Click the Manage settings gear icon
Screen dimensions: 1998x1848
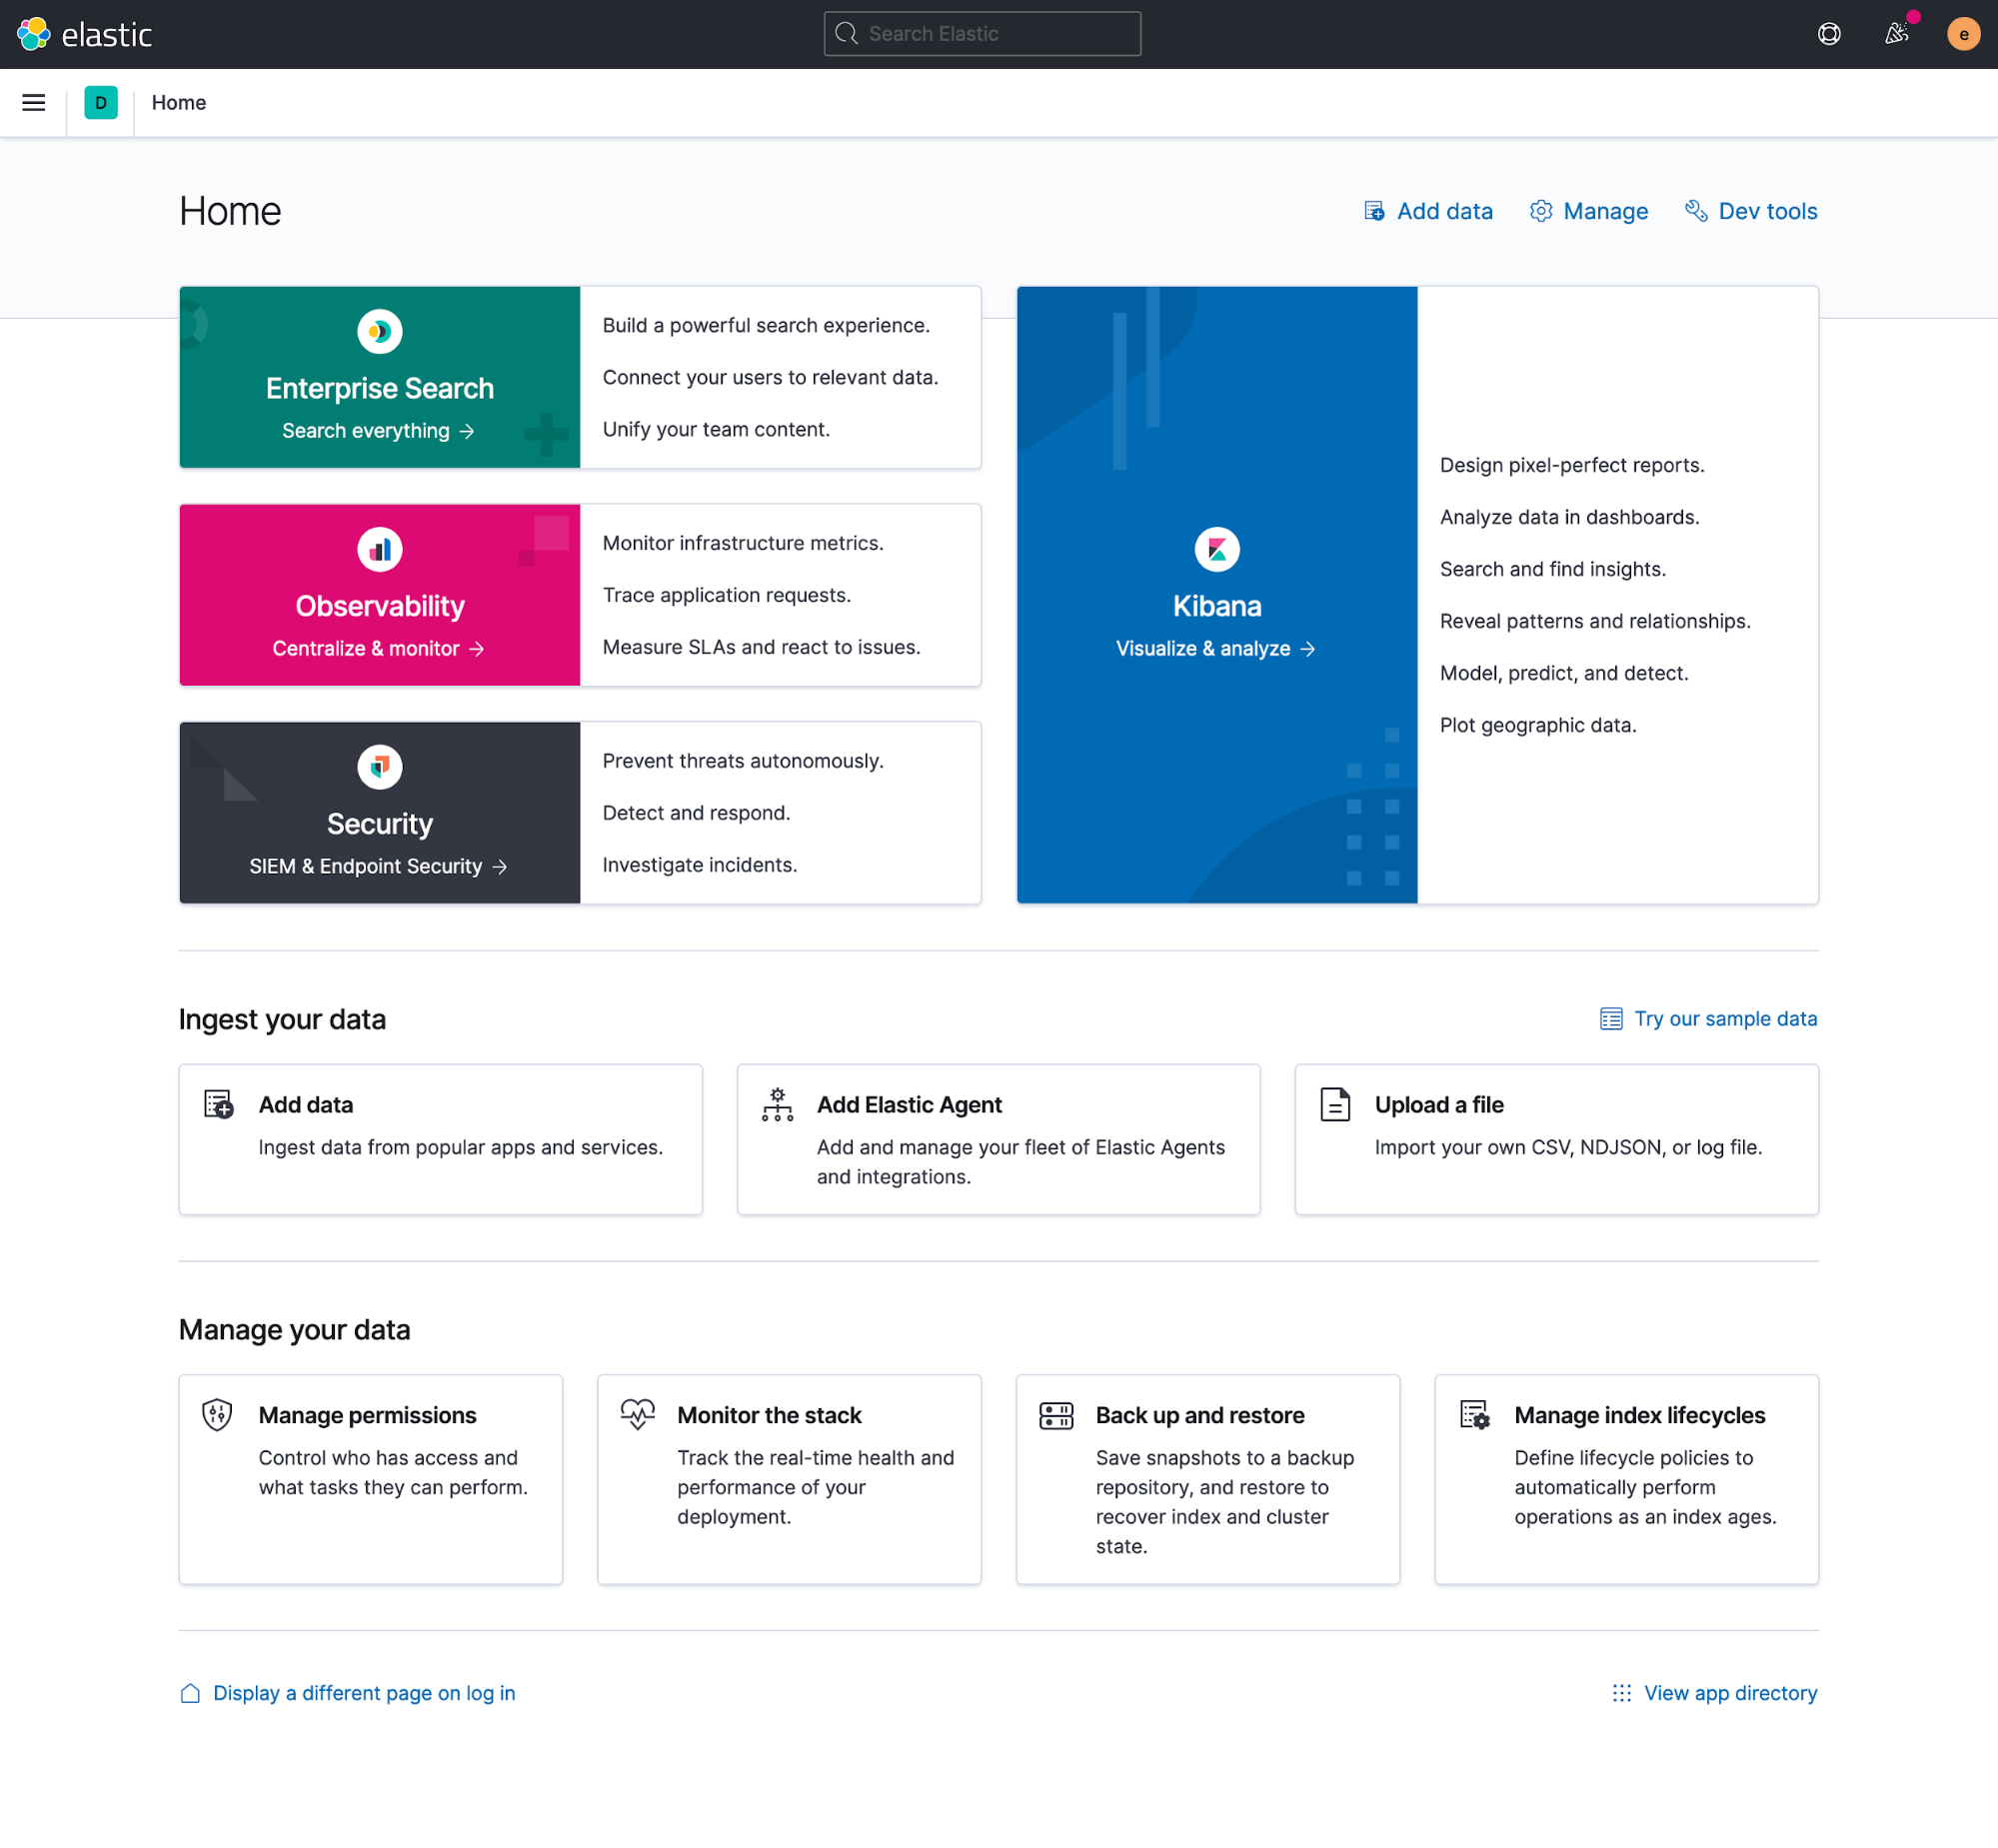[x=1540, y=209]
